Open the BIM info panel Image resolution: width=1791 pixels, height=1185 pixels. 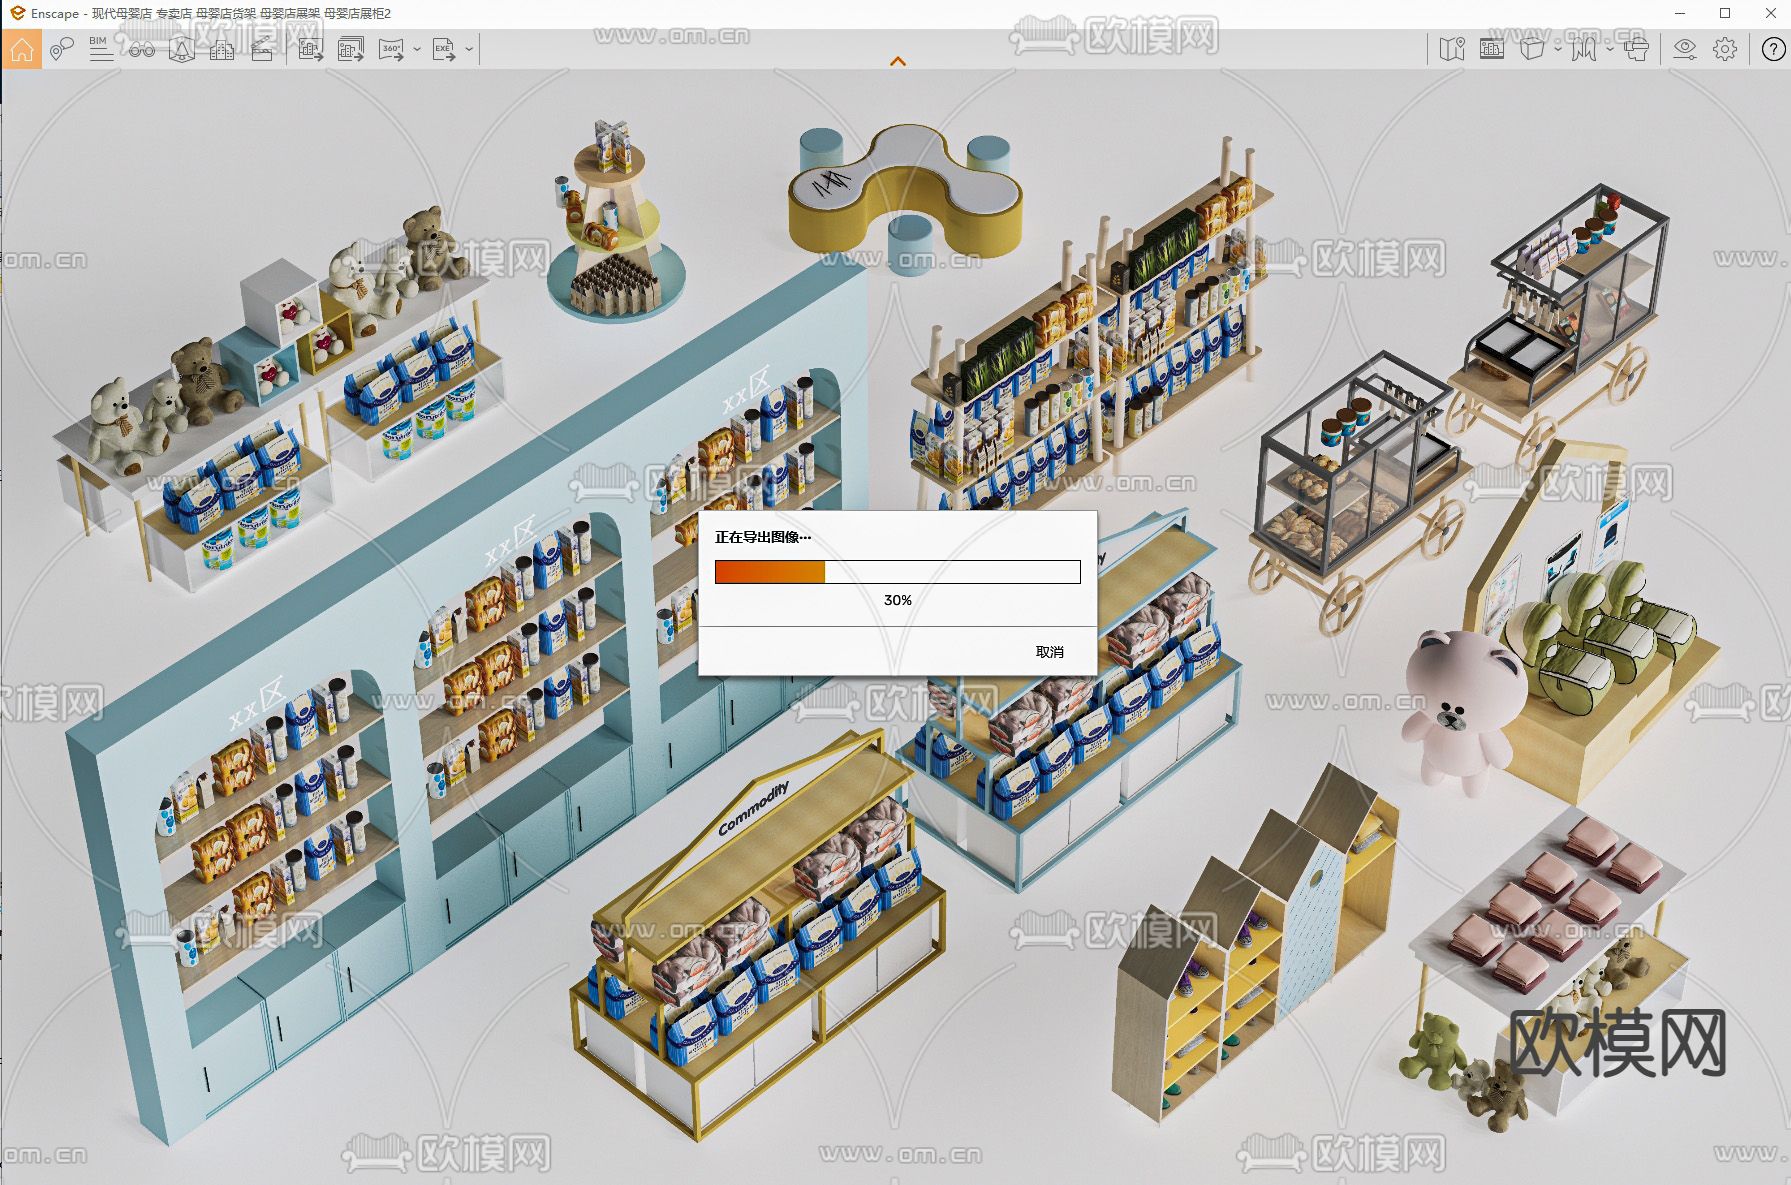pos(100,49)
